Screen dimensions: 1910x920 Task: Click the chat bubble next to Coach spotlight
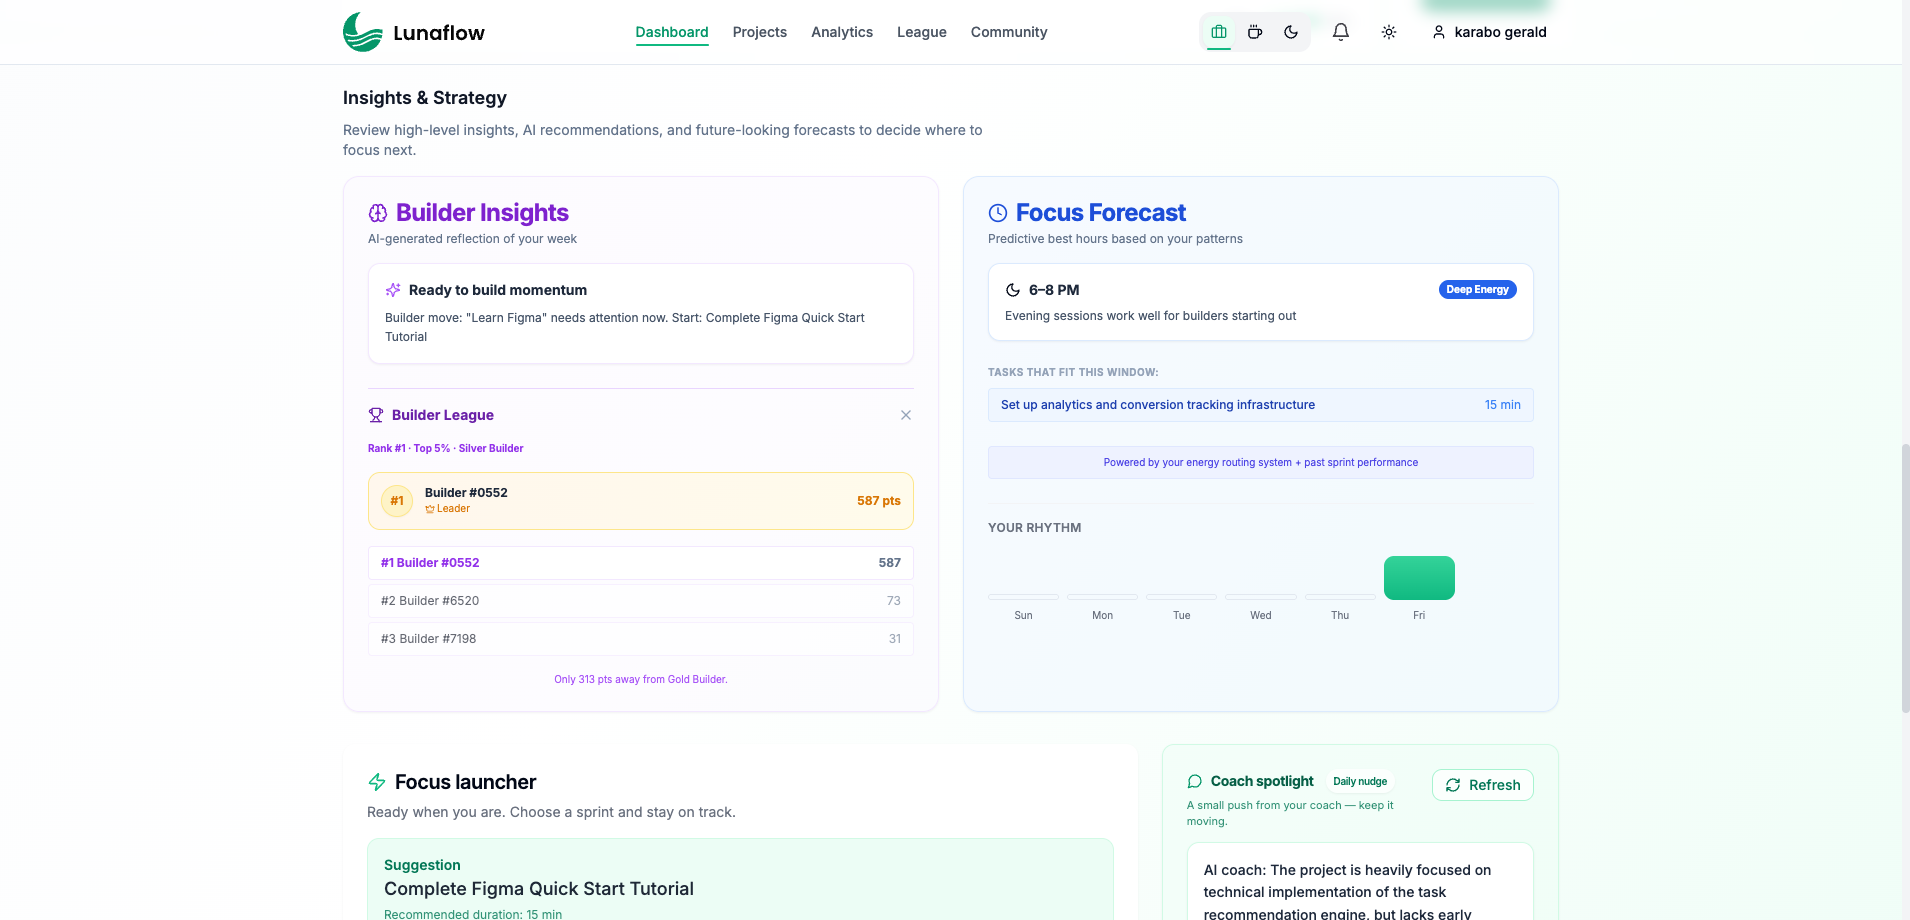(x=1194, y=781)
